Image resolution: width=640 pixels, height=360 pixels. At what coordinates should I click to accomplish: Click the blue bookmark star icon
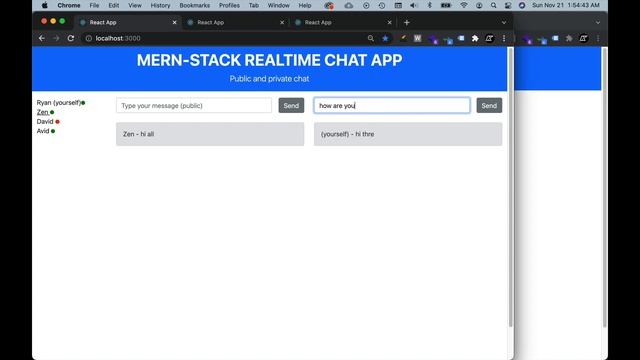(x=385, y=38)
